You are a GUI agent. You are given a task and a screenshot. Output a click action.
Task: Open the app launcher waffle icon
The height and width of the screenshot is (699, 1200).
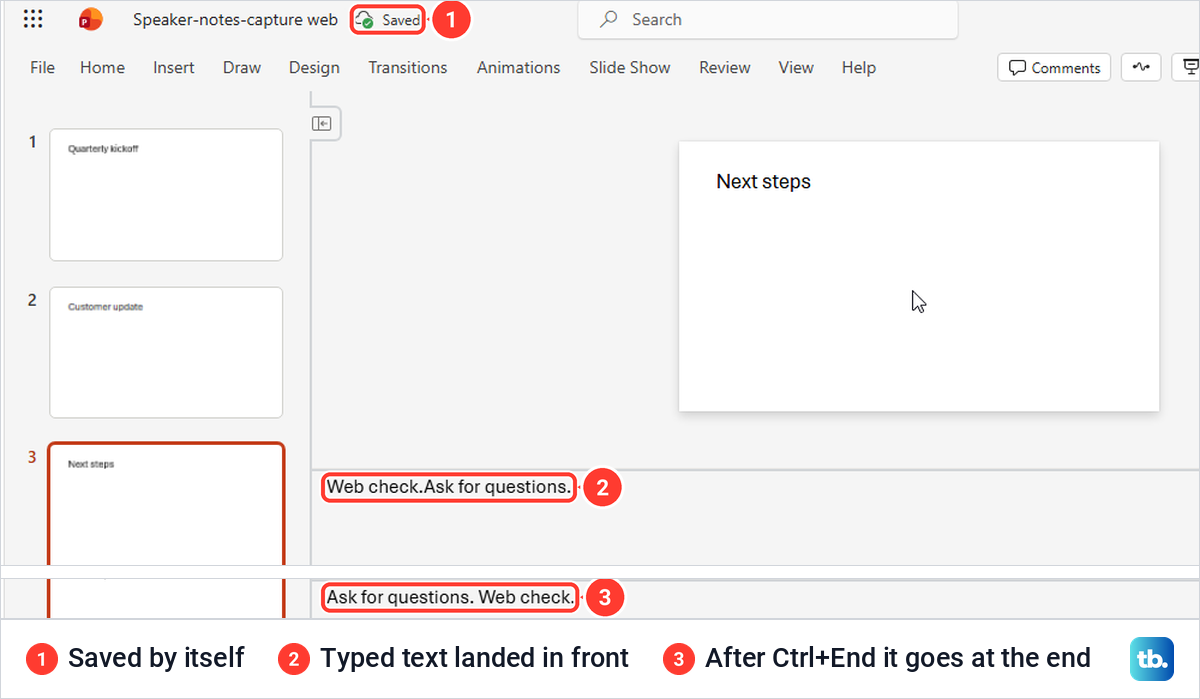[32, 19]
